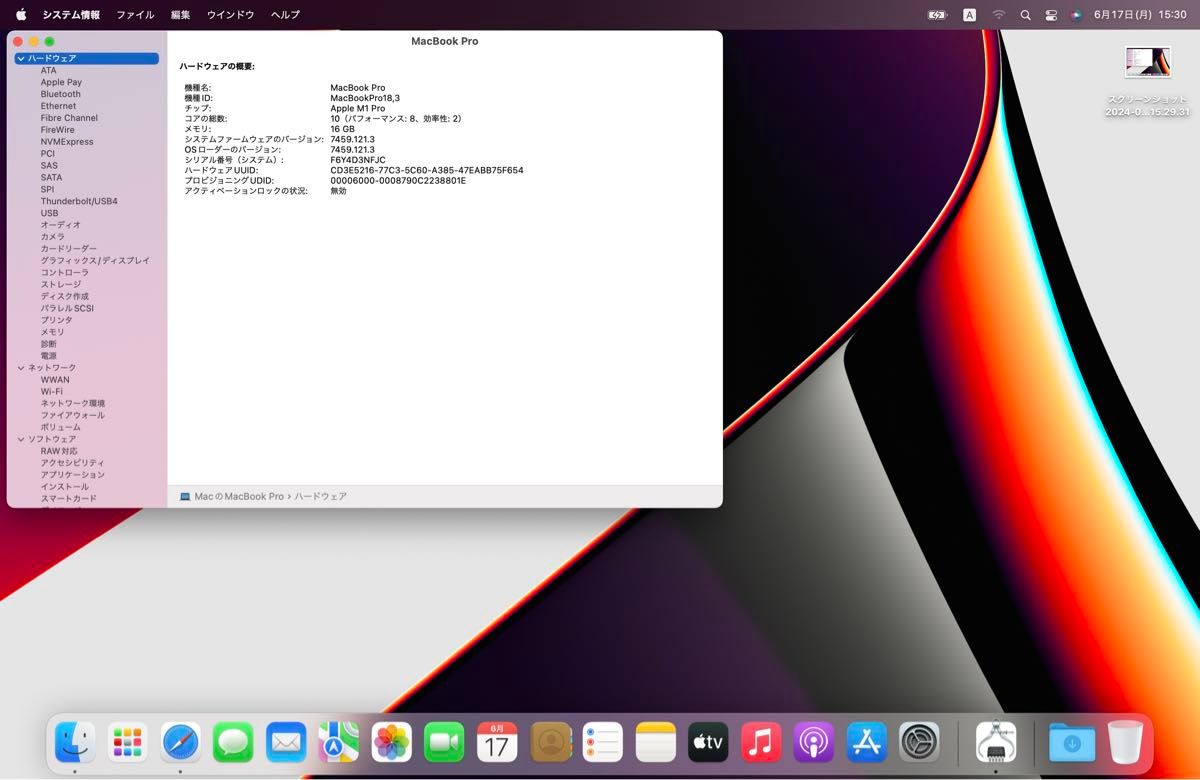Collapse the ハードウェア section

coord(20,59)
